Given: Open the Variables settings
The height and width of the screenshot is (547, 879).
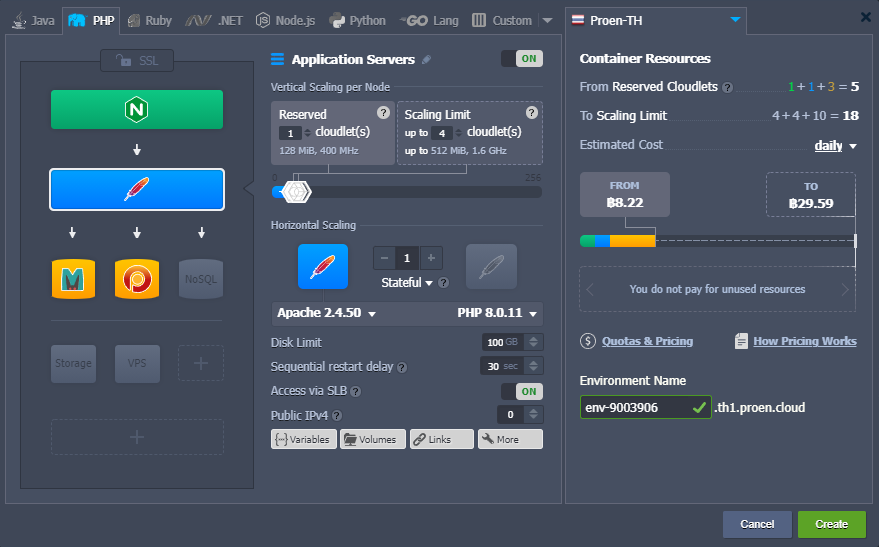Looking at the screenshot, I should point(304,439).
